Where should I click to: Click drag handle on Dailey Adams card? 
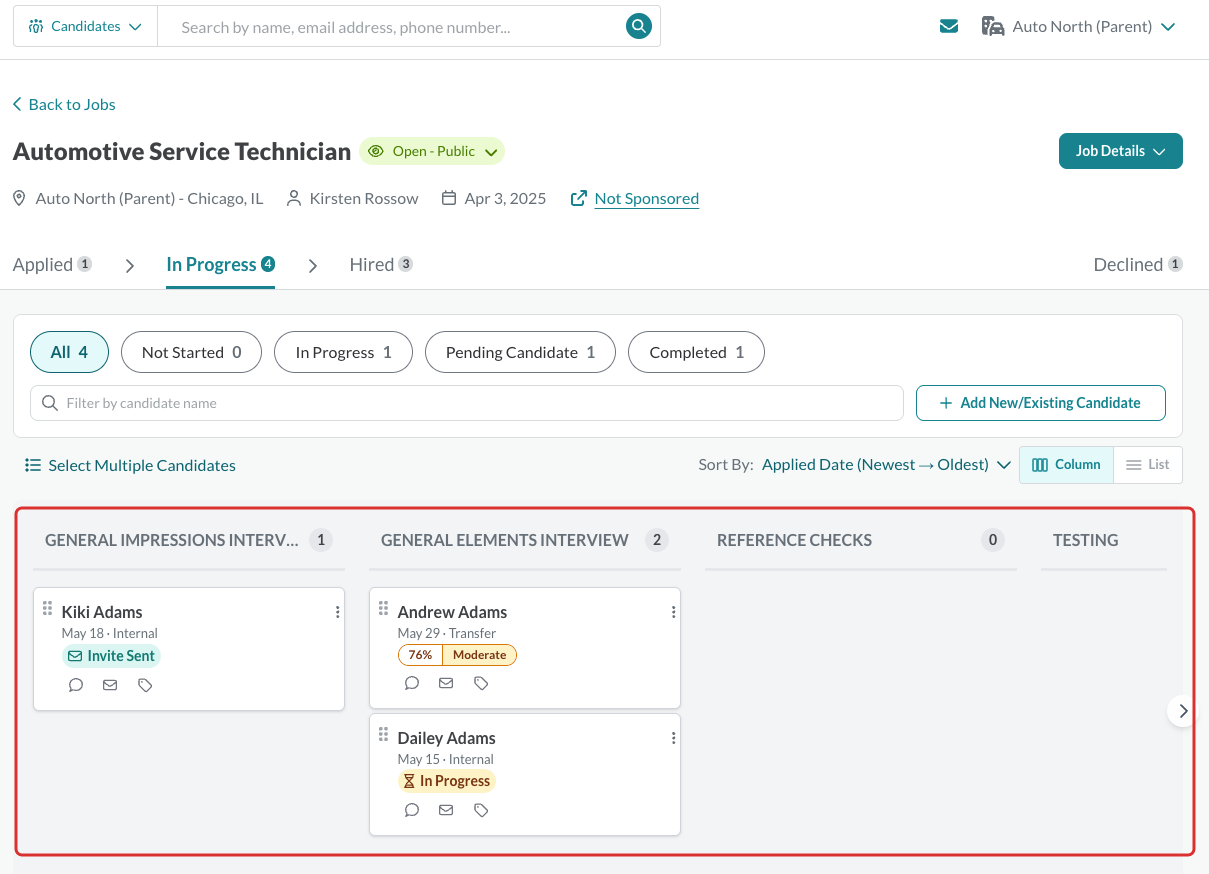(x=383, y=734)
